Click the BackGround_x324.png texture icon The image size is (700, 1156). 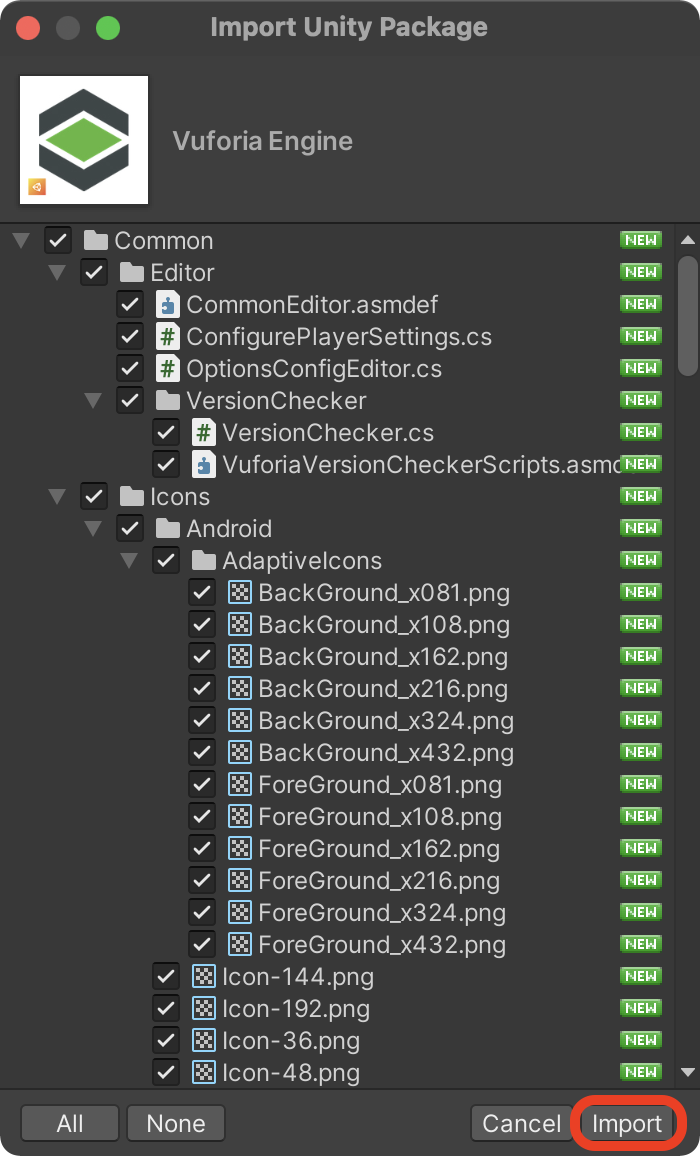pyautogui.click(x=240, y=720)
